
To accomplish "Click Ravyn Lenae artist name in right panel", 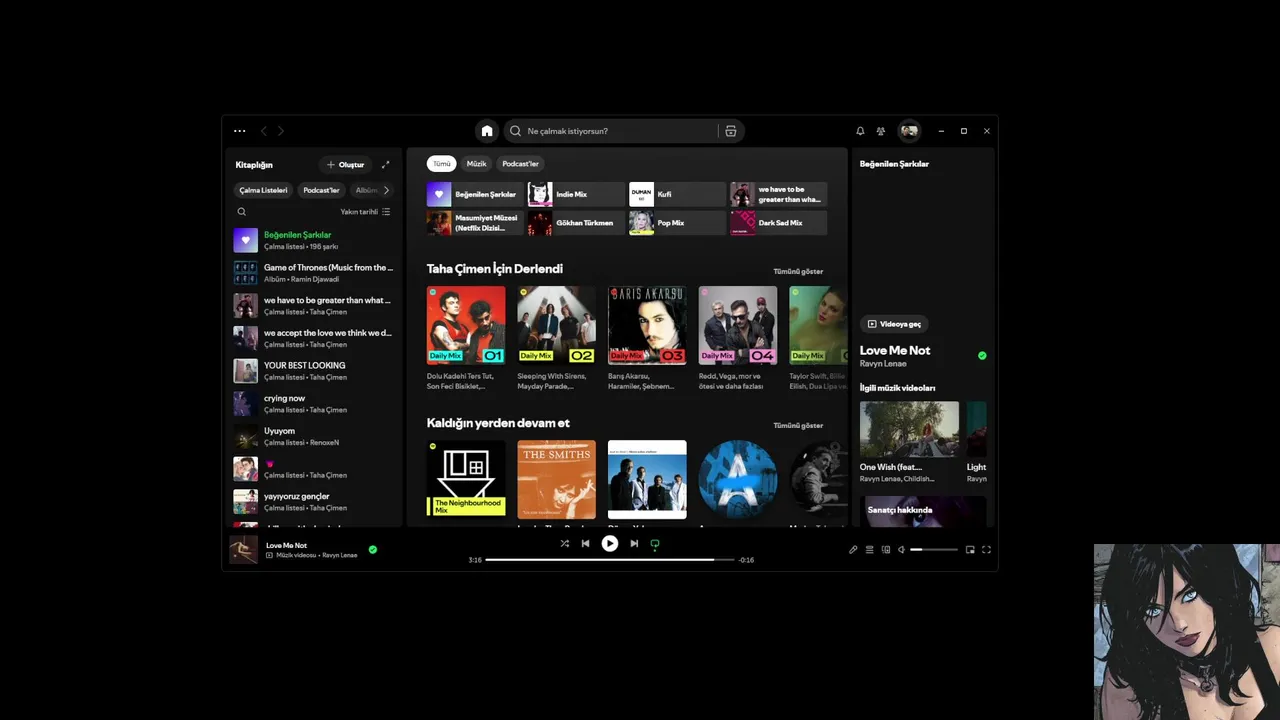I will [881, 363].
